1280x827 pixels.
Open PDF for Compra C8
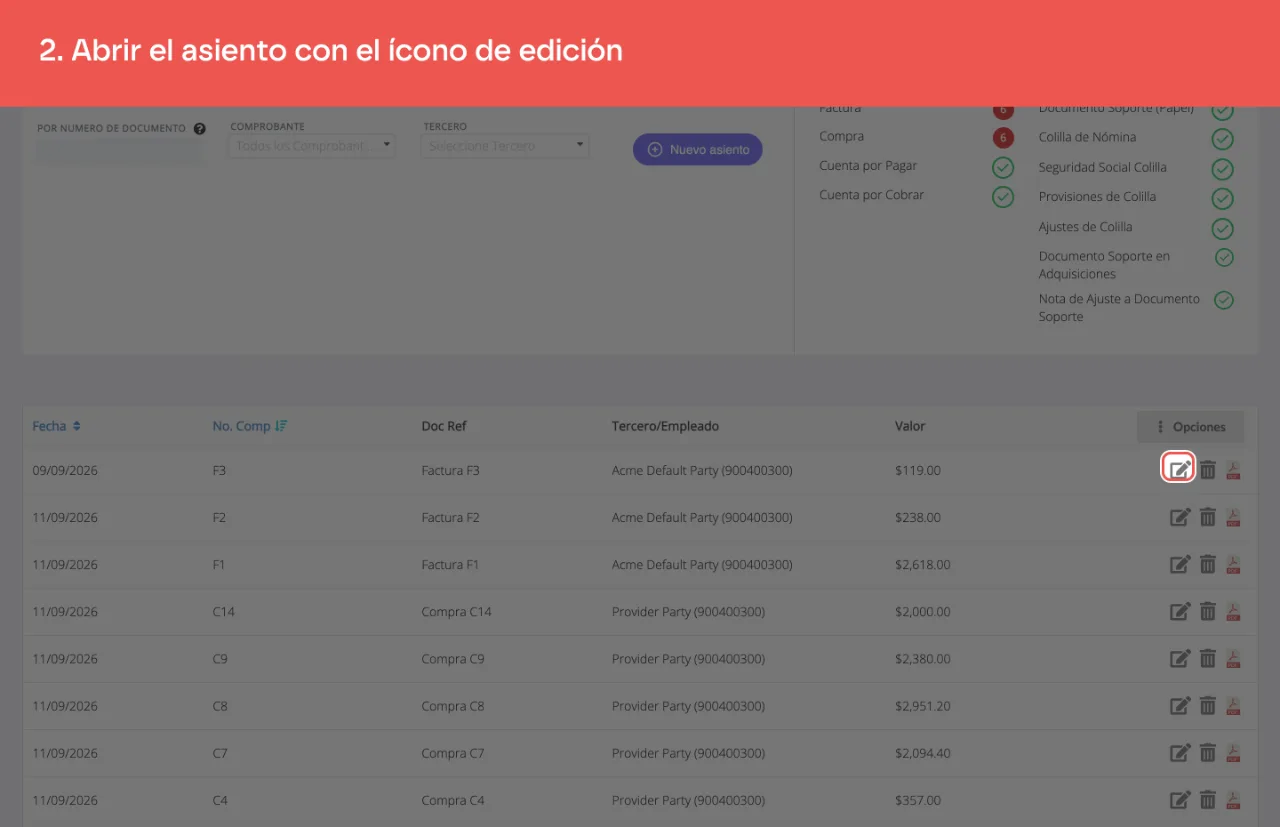[1233, 705]
